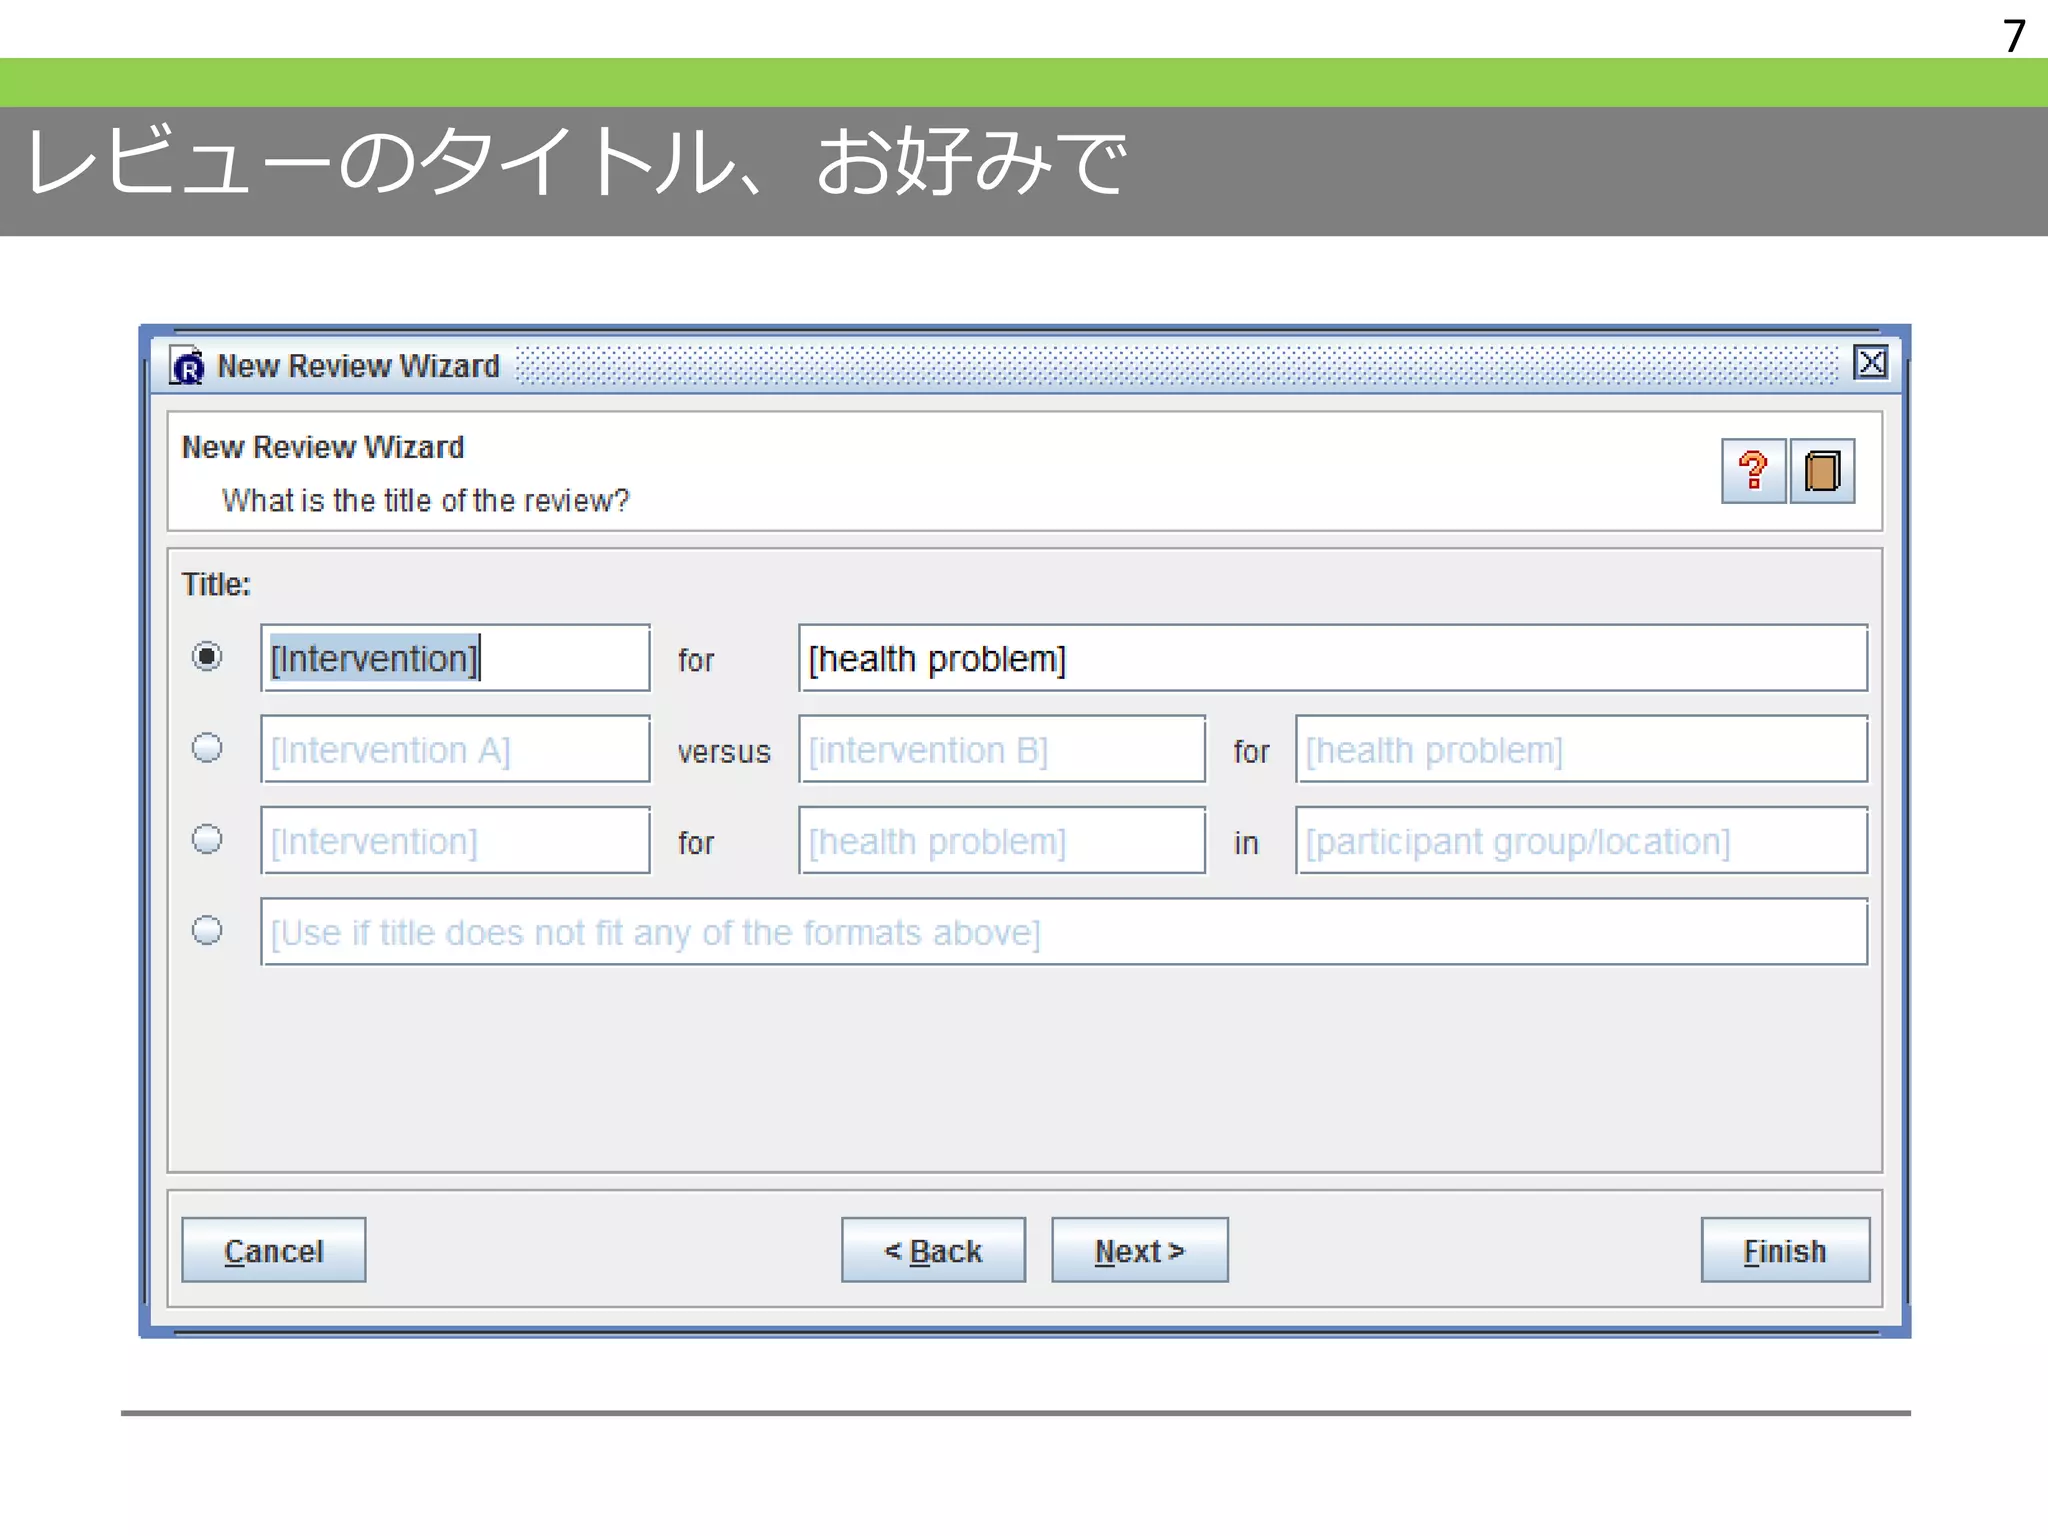Open the handbook book icon
Viewport: 2048px width, 1536px height.
coord(1822,471)
